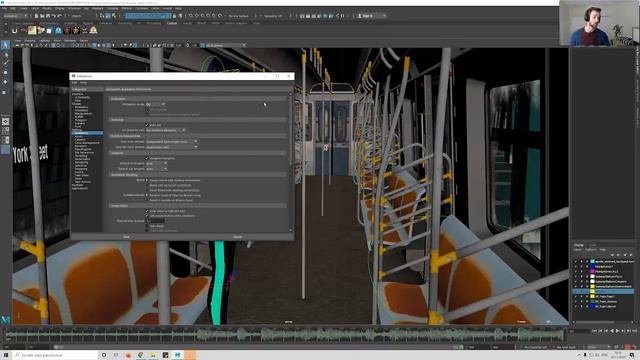Switch to four-view layout icon
Screen dimensions: 640x360
pos(5,131)
